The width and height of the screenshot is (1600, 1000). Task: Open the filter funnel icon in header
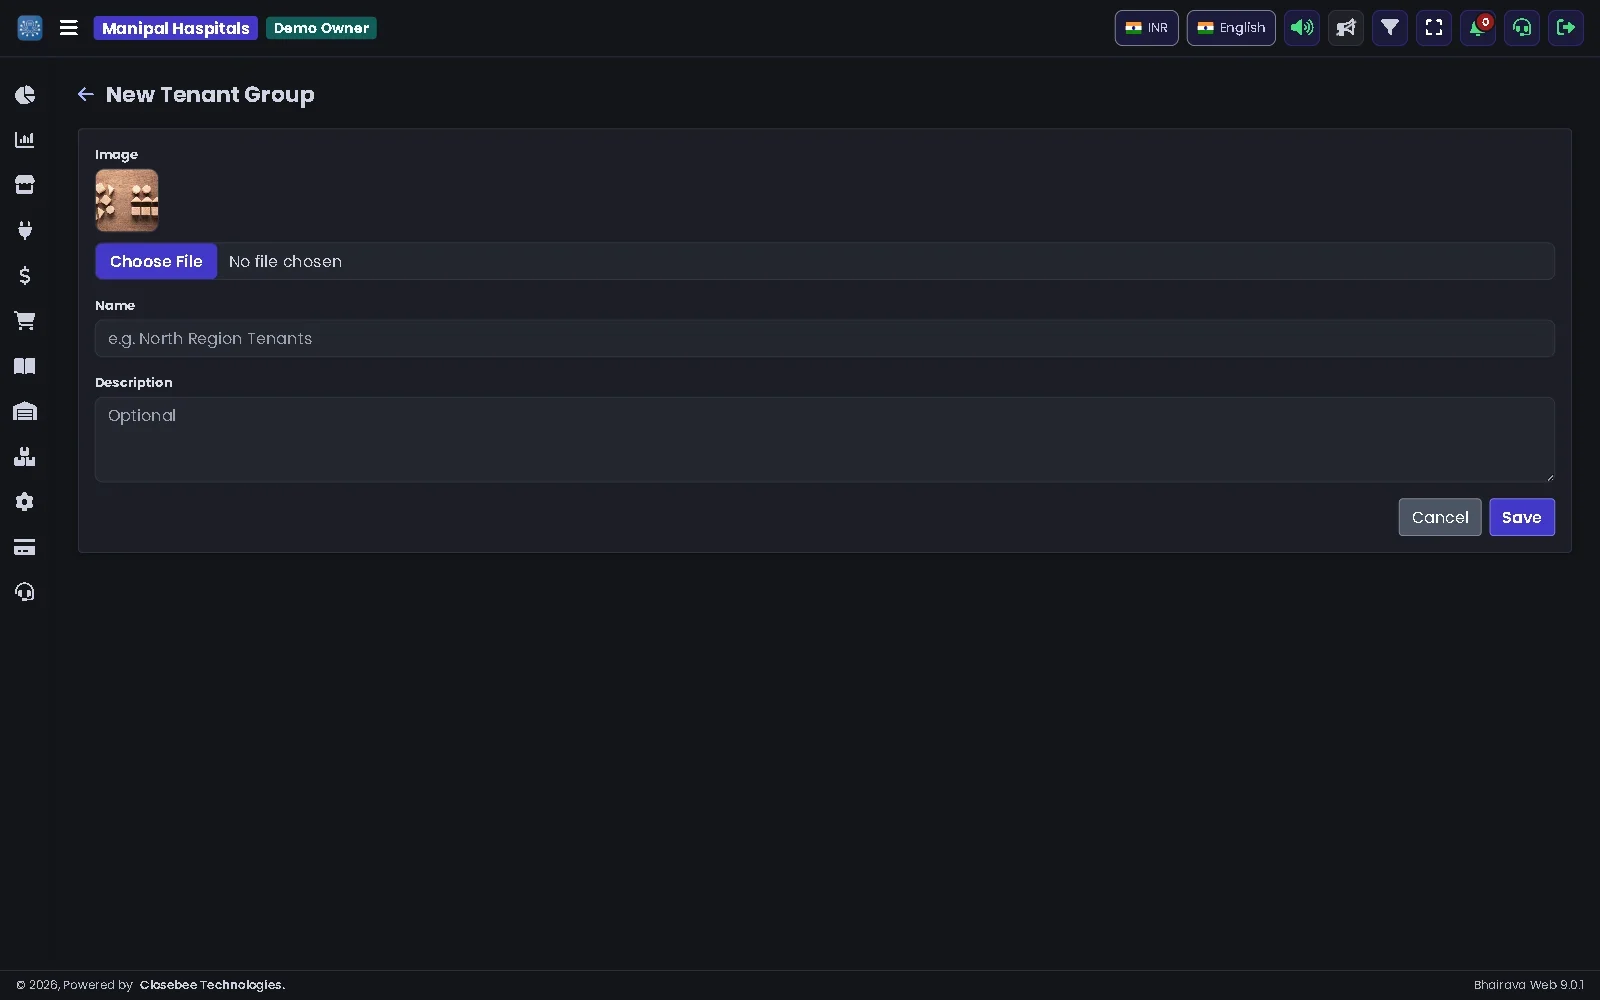pyautogui.click(x=1390, y=28)
